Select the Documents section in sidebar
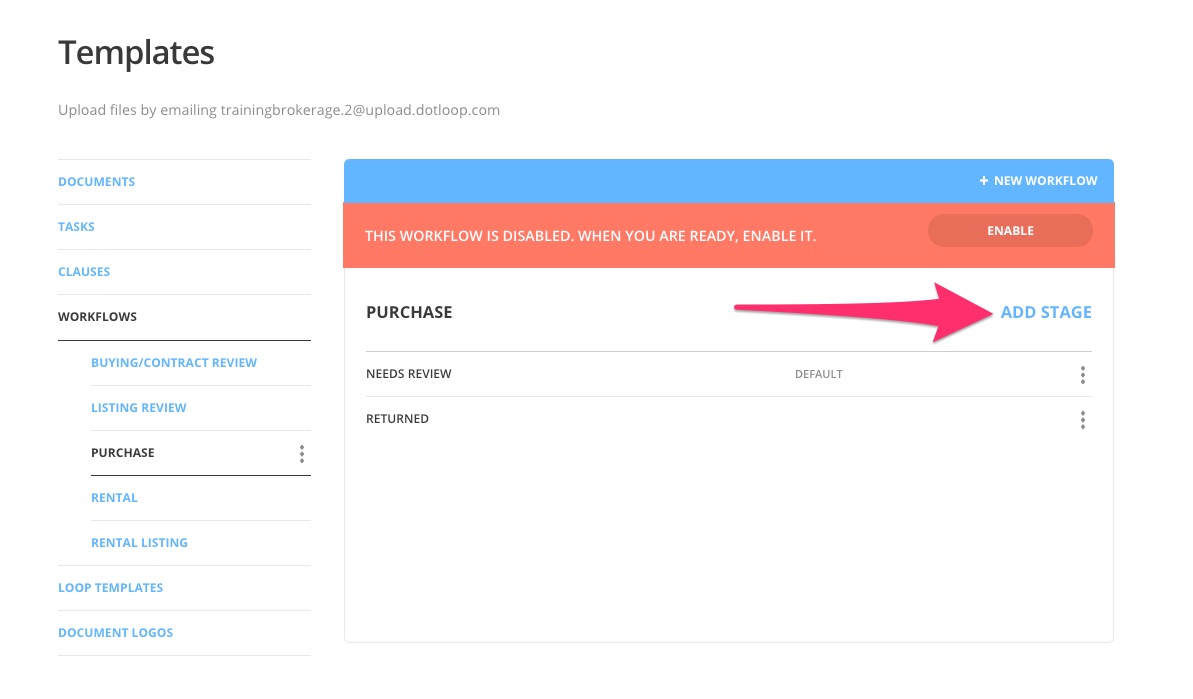The image size is (1193, 699). coord(96,181)
